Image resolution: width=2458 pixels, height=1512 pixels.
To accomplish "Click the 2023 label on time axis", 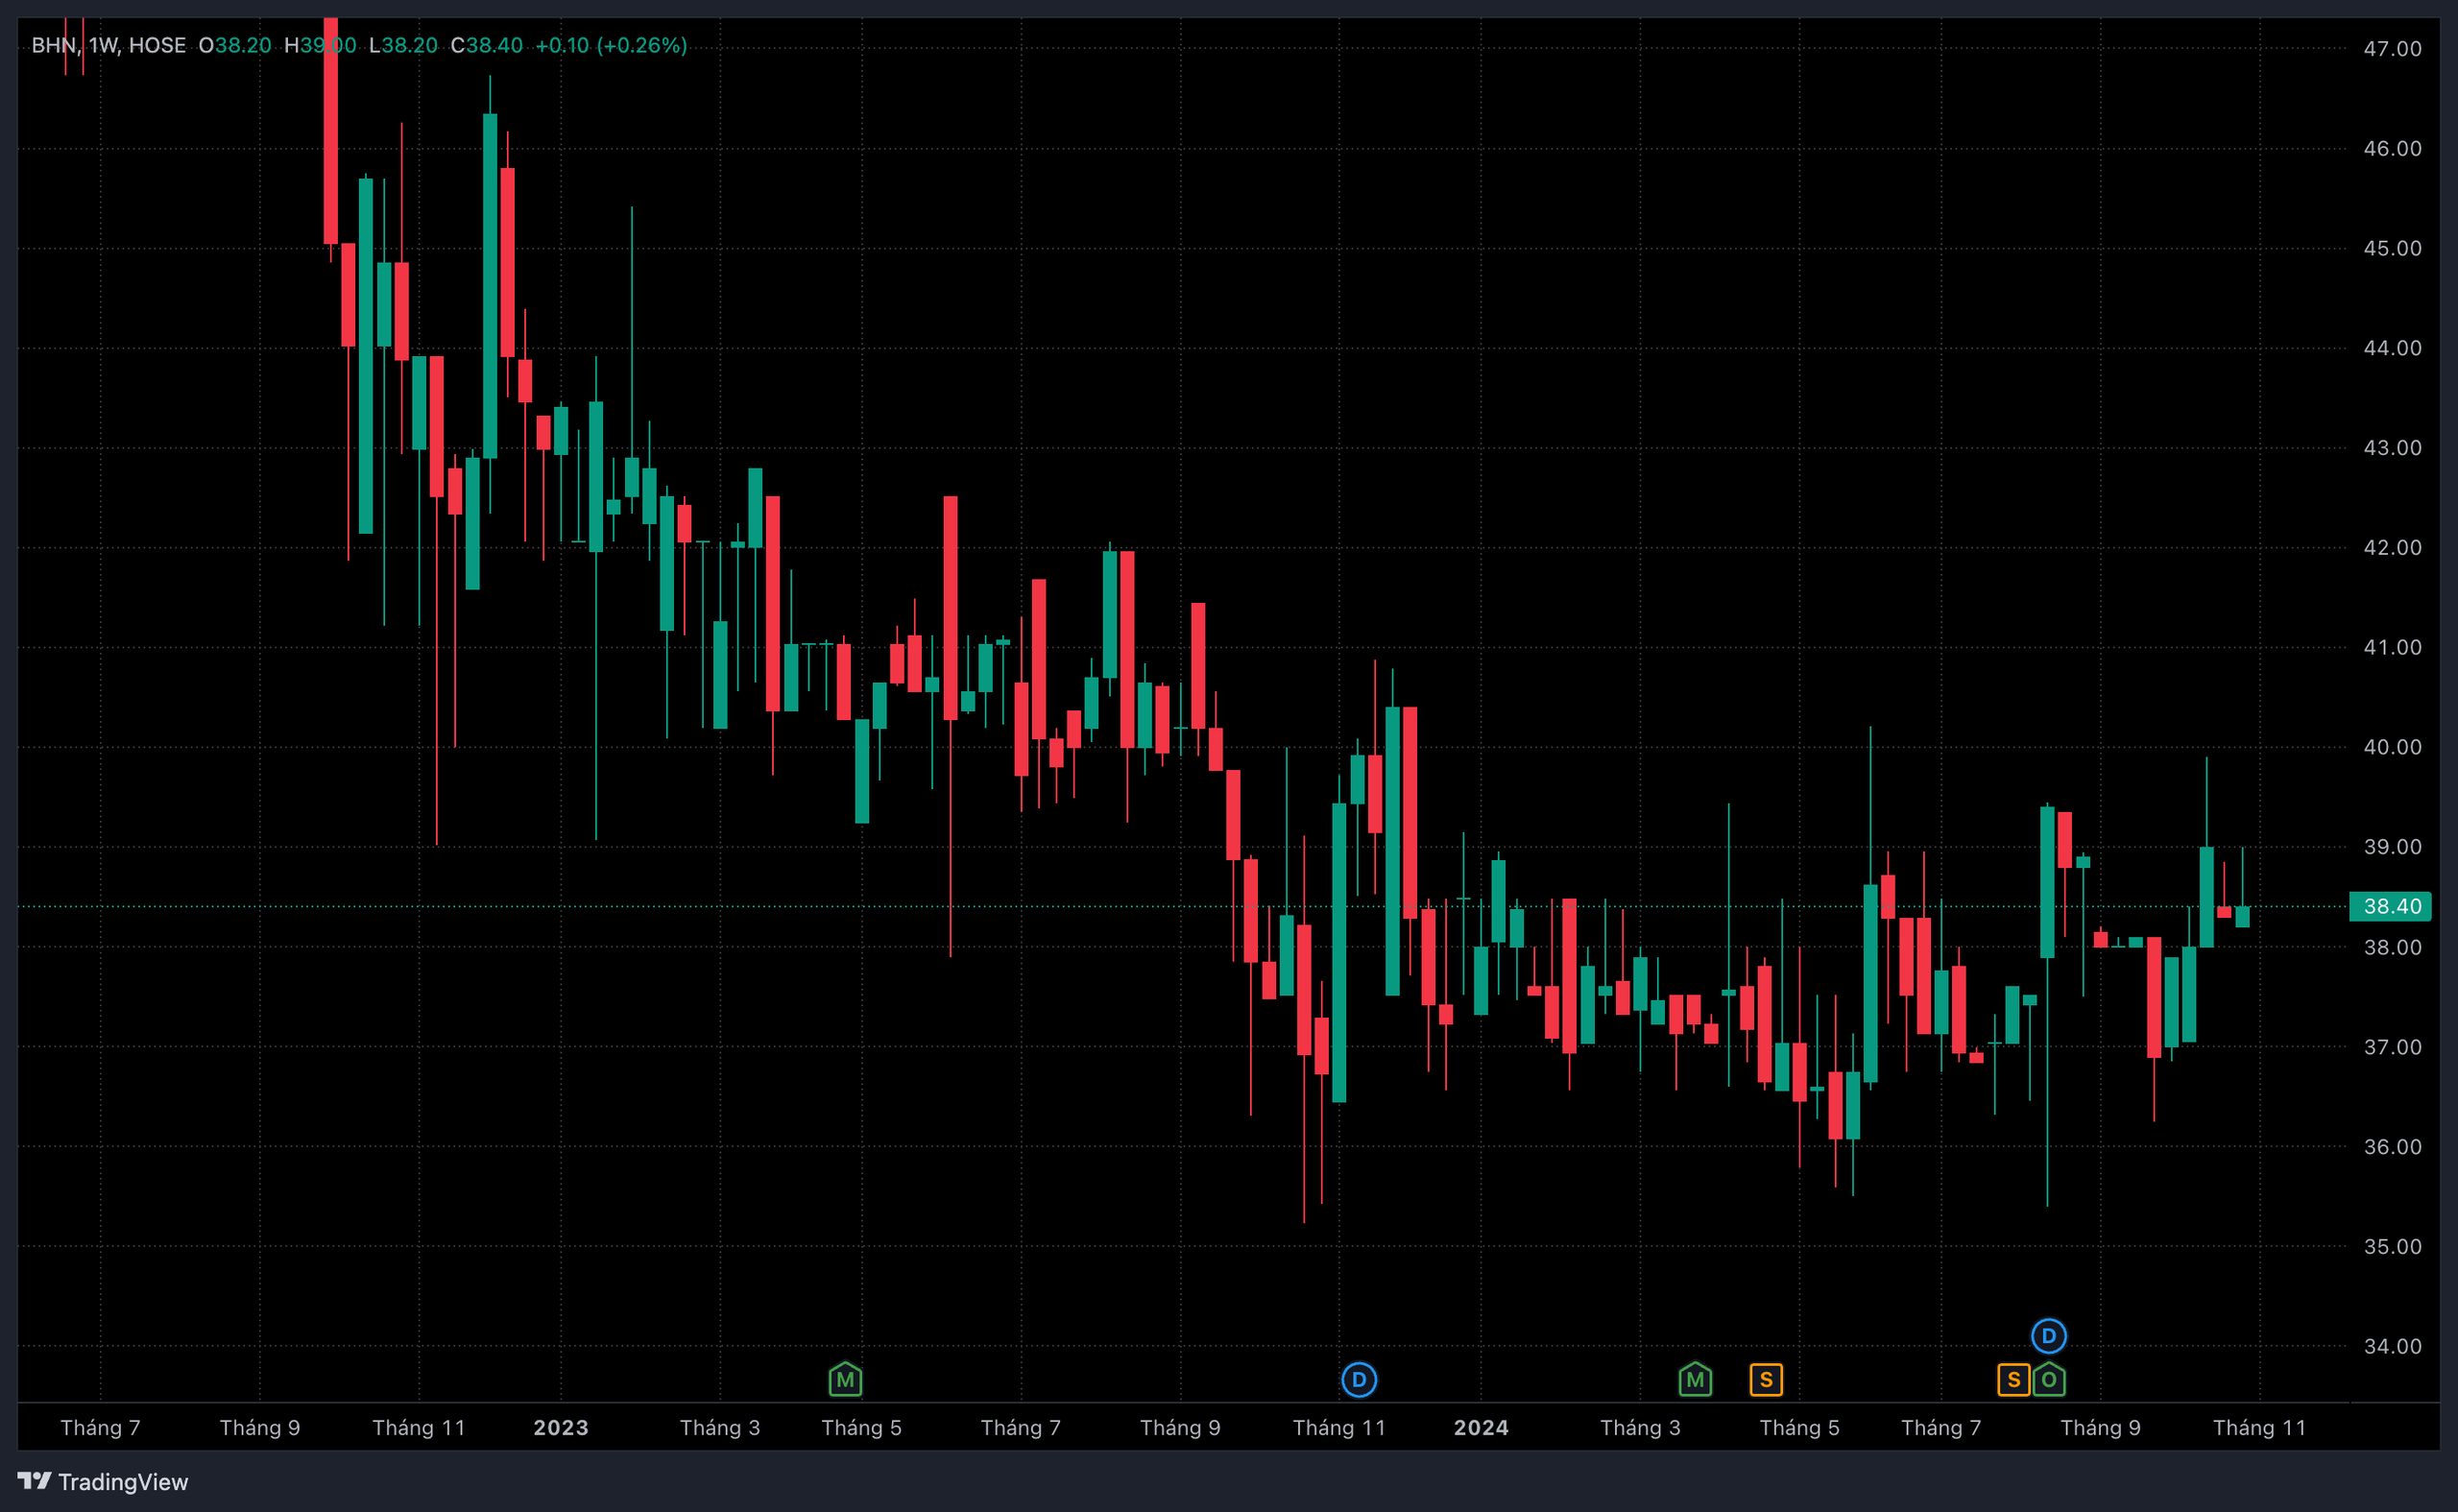I will coord(561,1427).
